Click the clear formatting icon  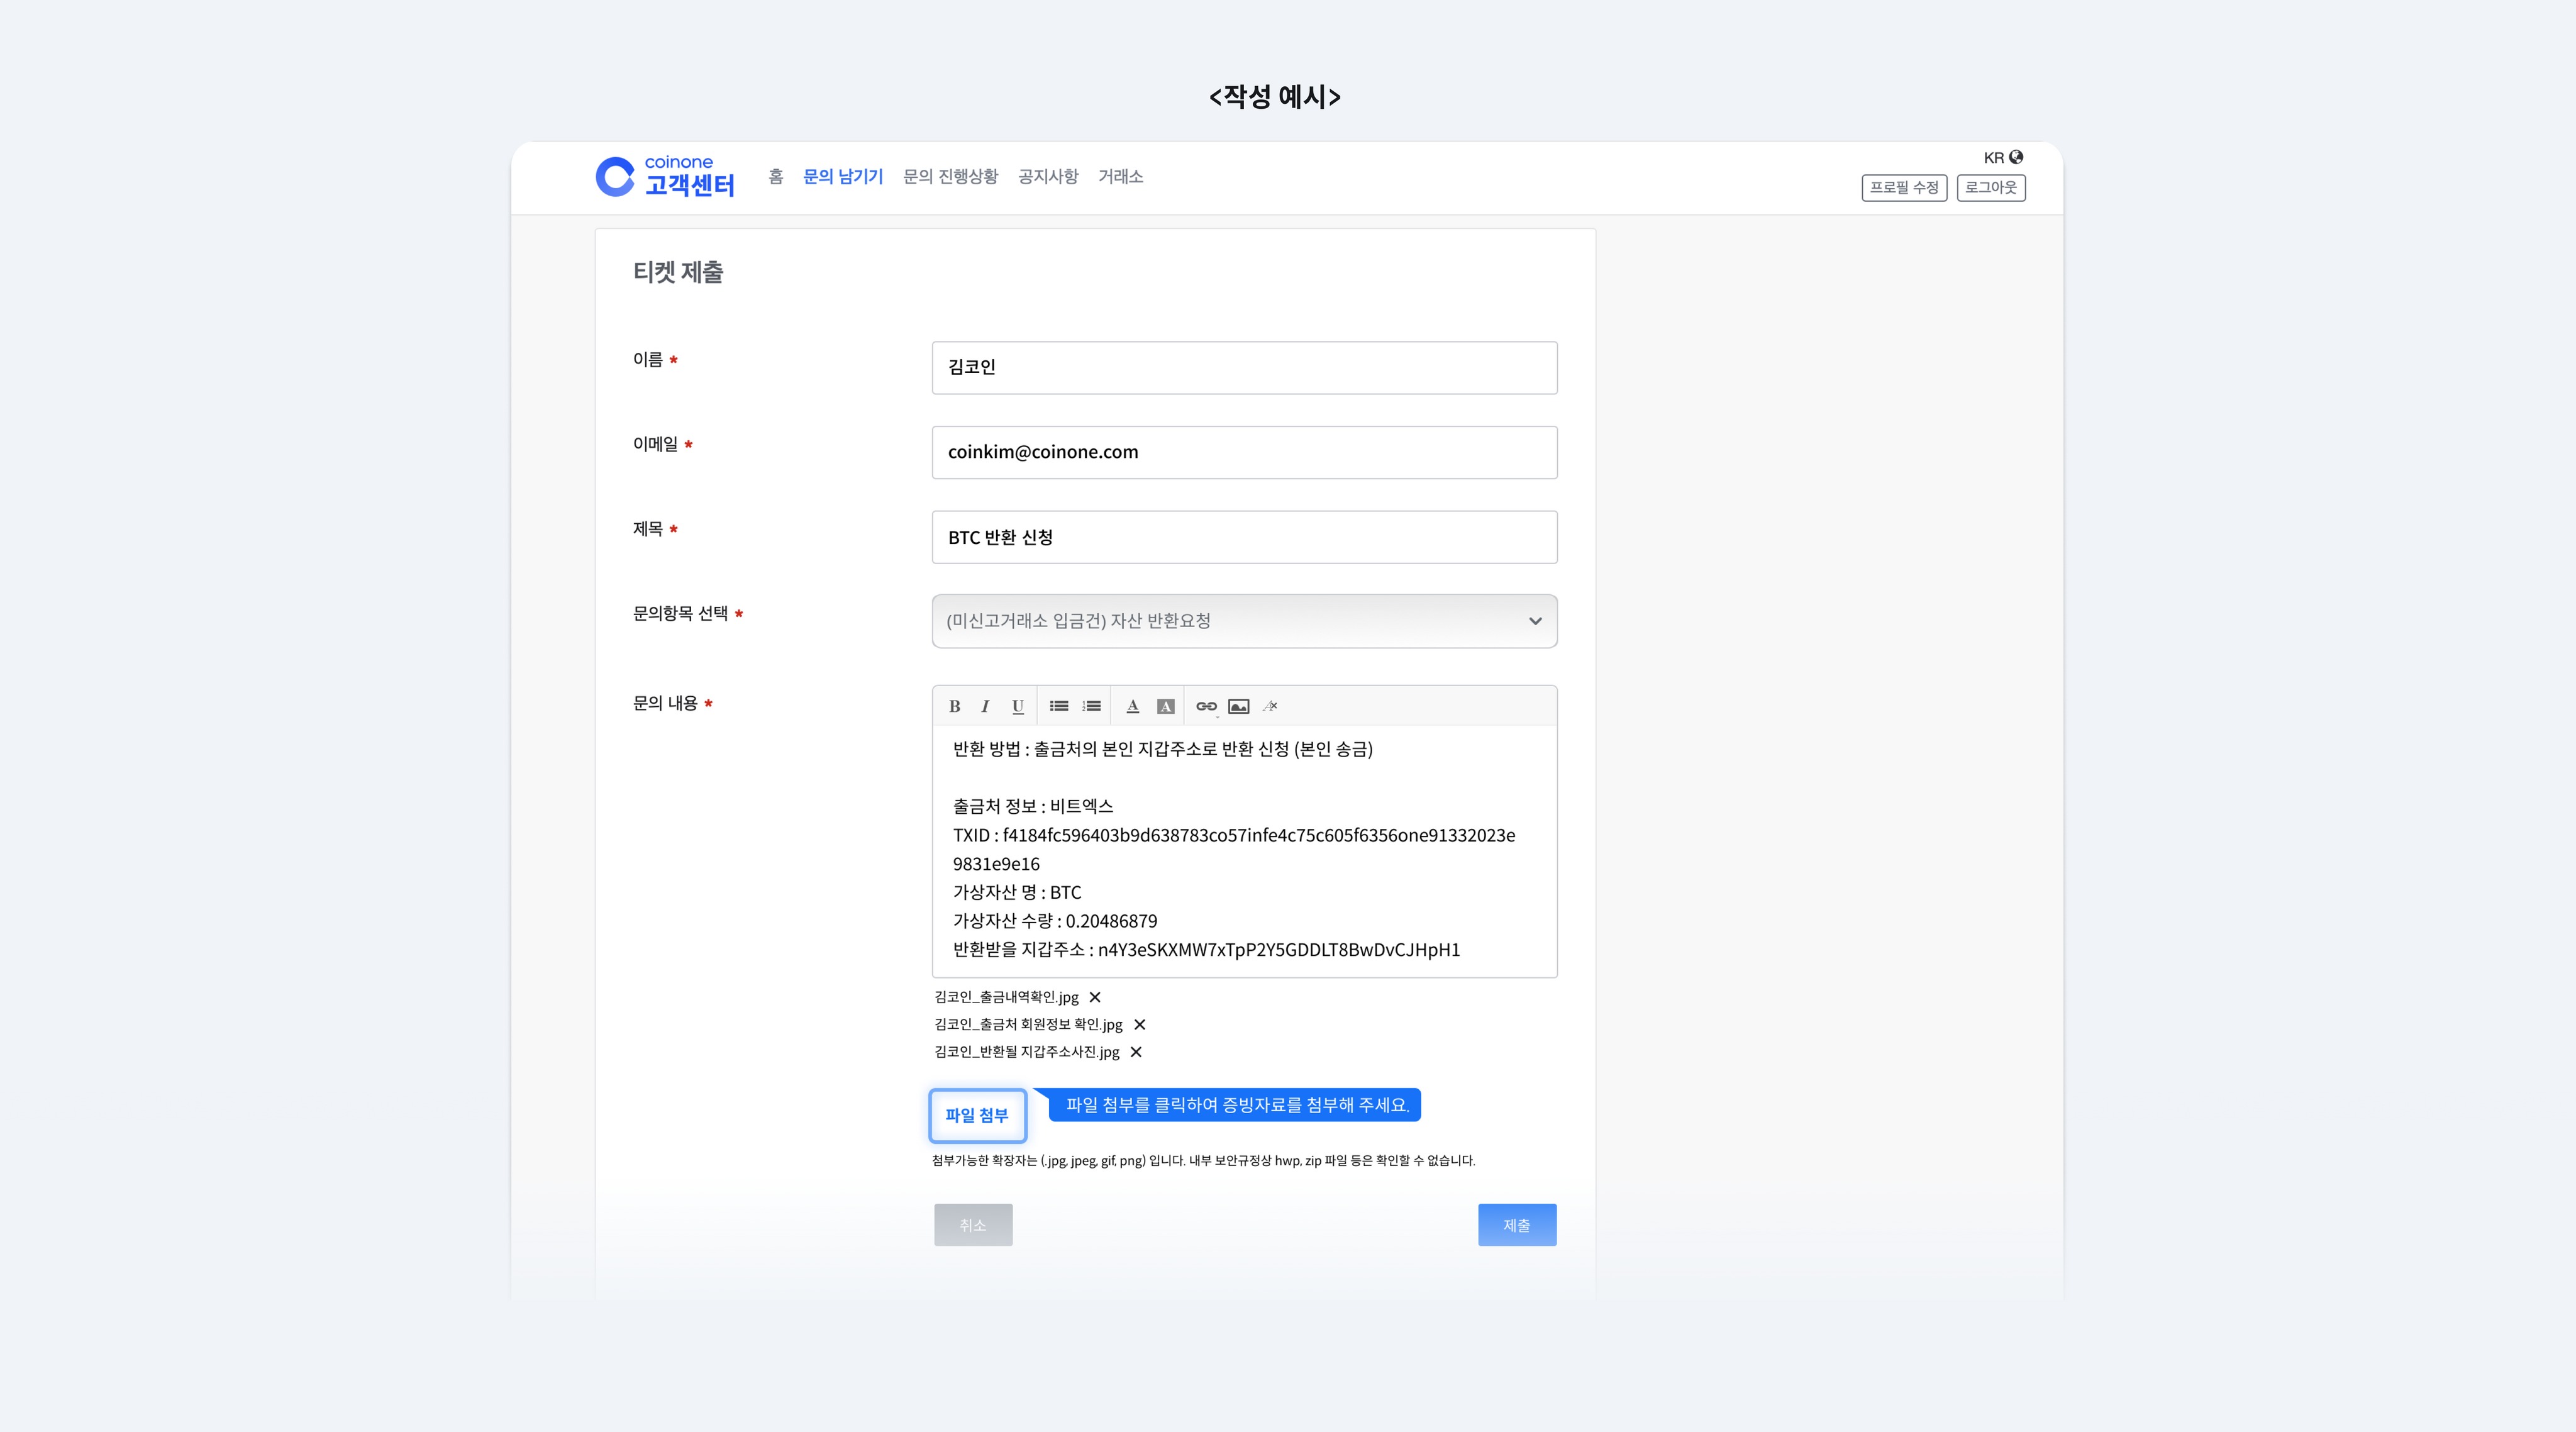click(x=1270, y=706)
